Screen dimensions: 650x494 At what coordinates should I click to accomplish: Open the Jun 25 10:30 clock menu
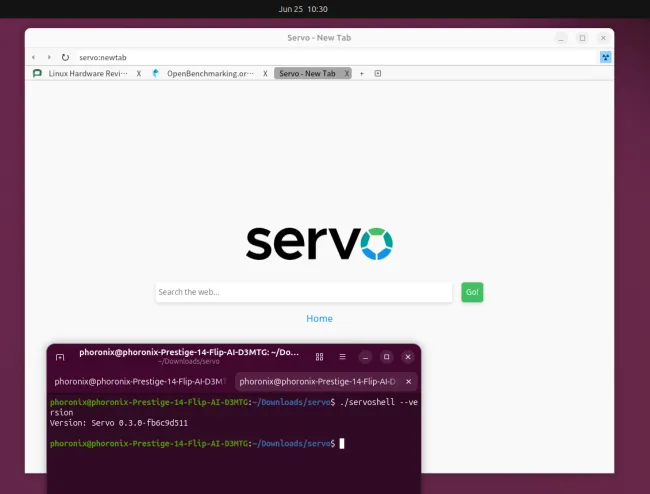click(x=303, y=9)
